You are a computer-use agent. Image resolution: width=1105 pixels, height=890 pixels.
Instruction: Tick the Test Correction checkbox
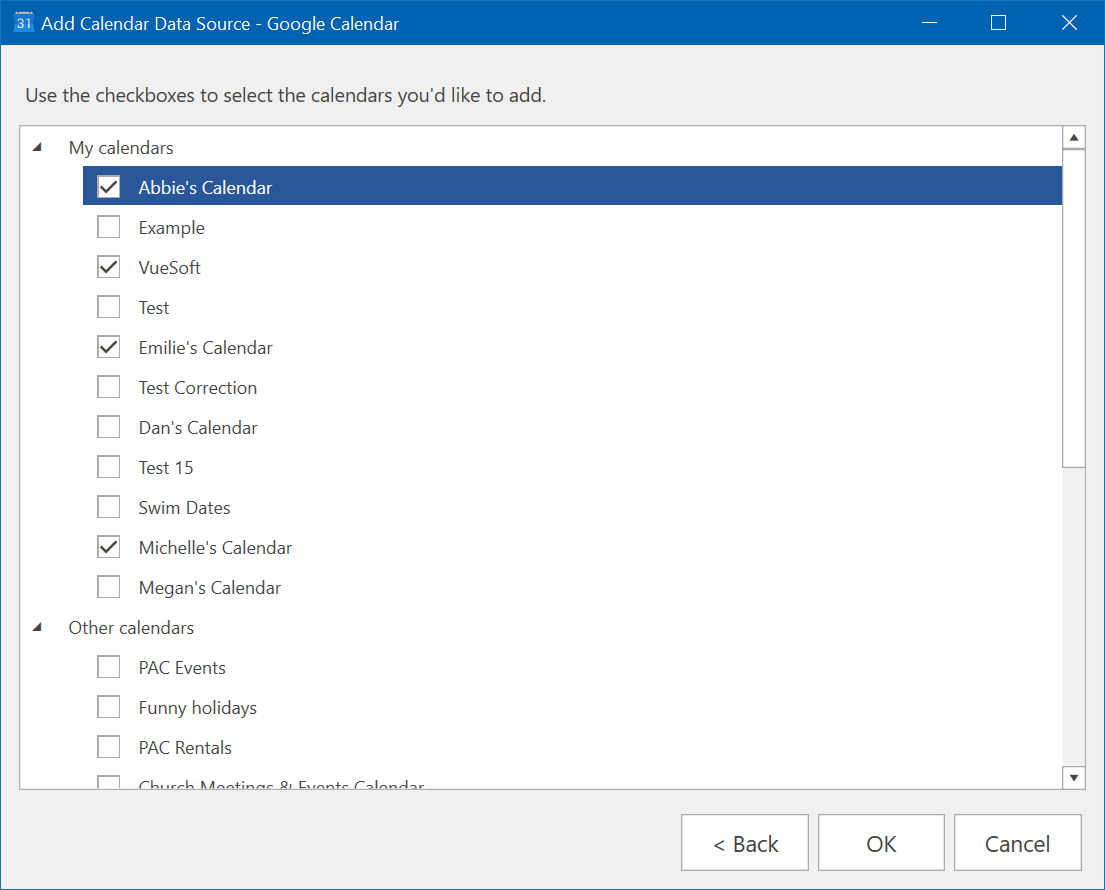109,387
